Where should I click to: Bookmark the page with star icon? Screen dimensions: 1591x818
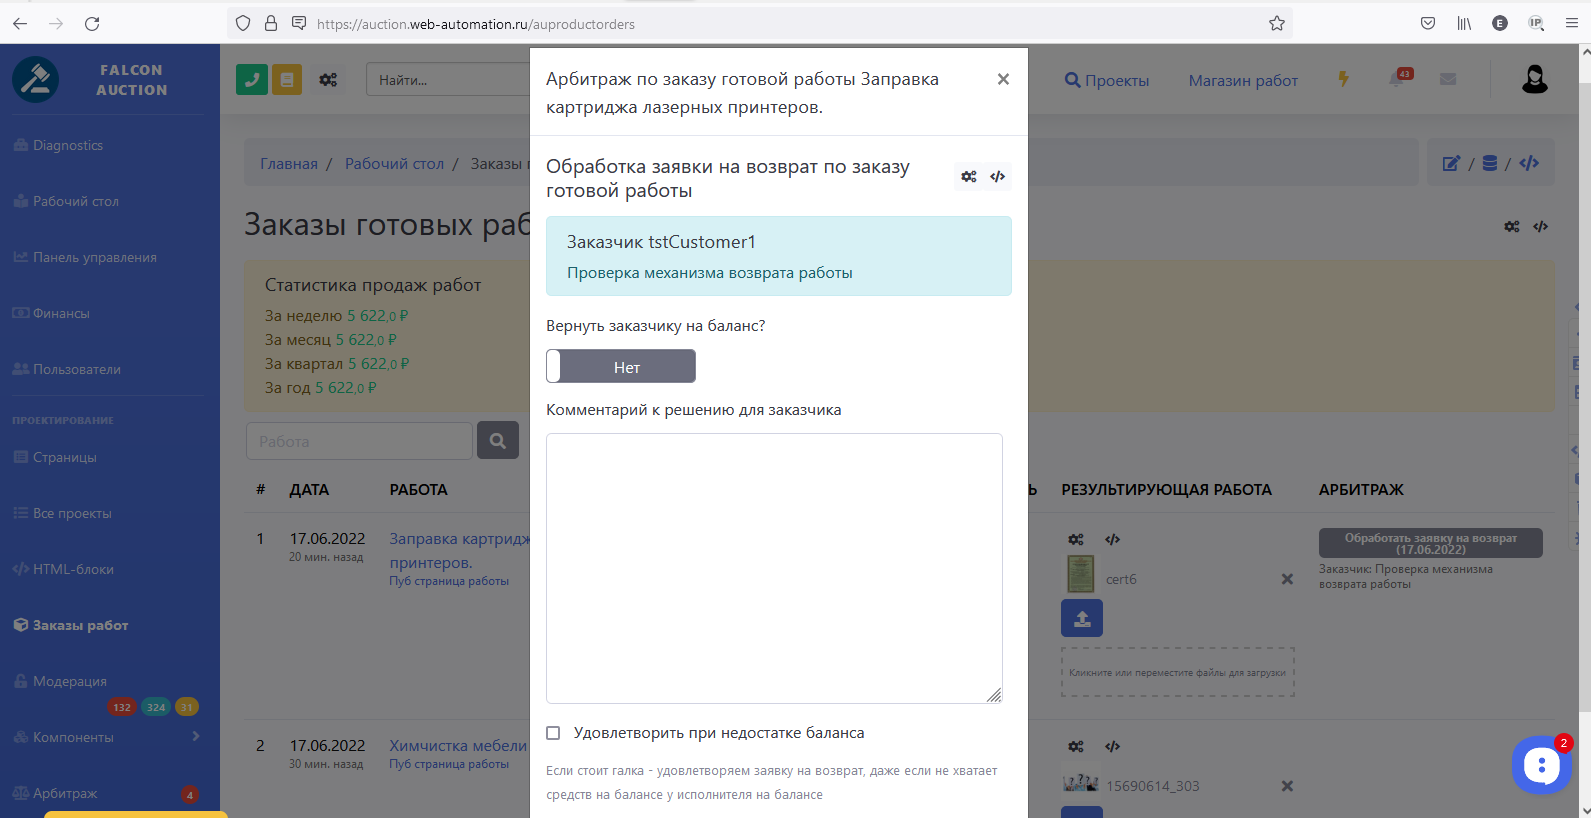click(1277, 23)
